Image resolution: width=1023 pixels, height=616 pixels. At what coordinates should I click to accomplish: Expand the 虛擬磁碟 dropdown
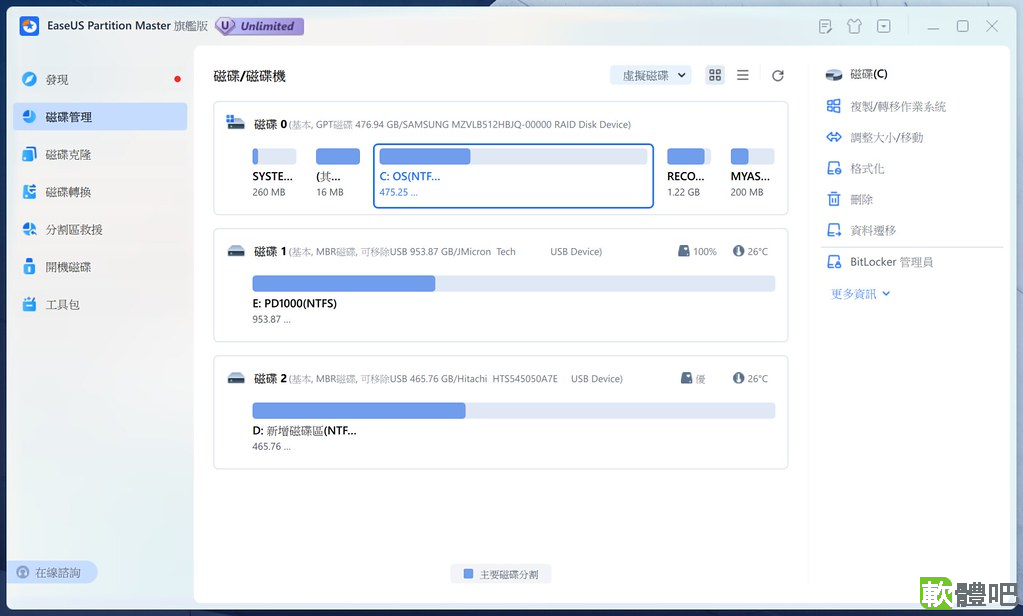(x=651, y=76)
